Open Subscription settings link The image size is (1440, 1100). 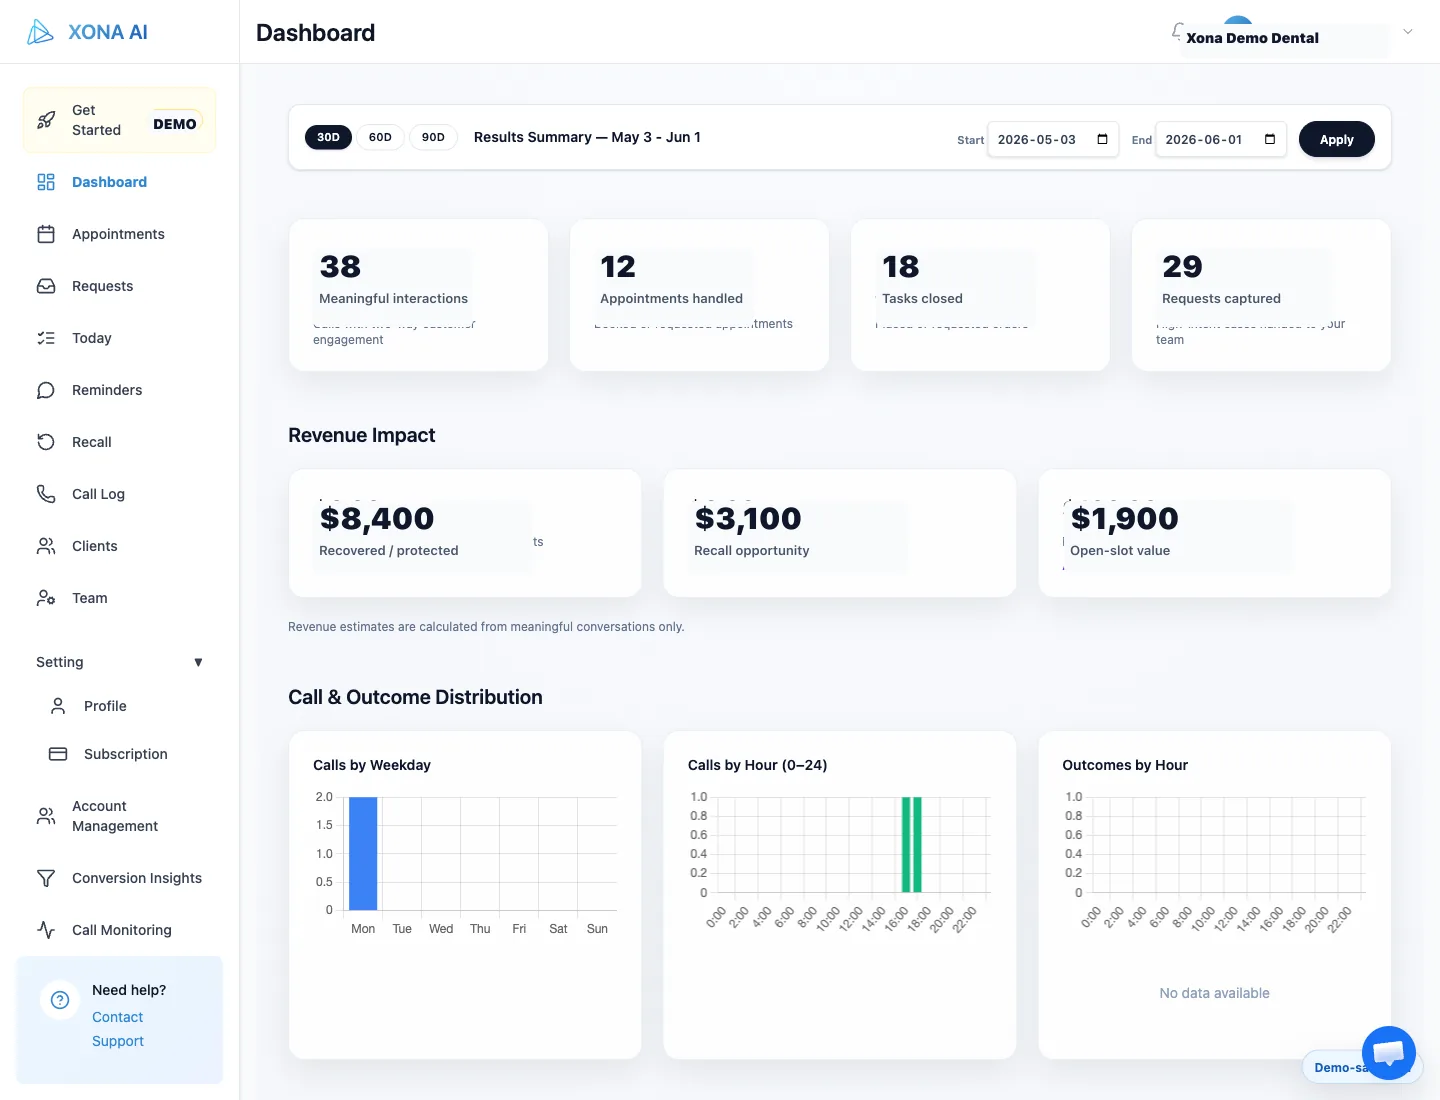pyautogui.click(x=125, y=754)
